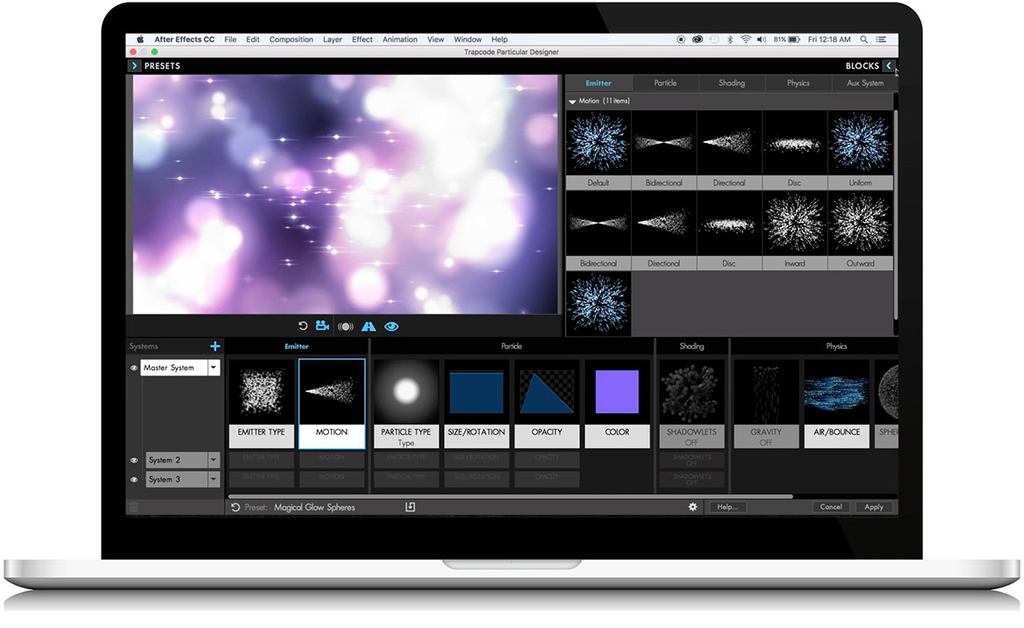This screenshot has width=1024, height=628.
Task: Click the trash icon below the systems list
Action: [133, 507]
